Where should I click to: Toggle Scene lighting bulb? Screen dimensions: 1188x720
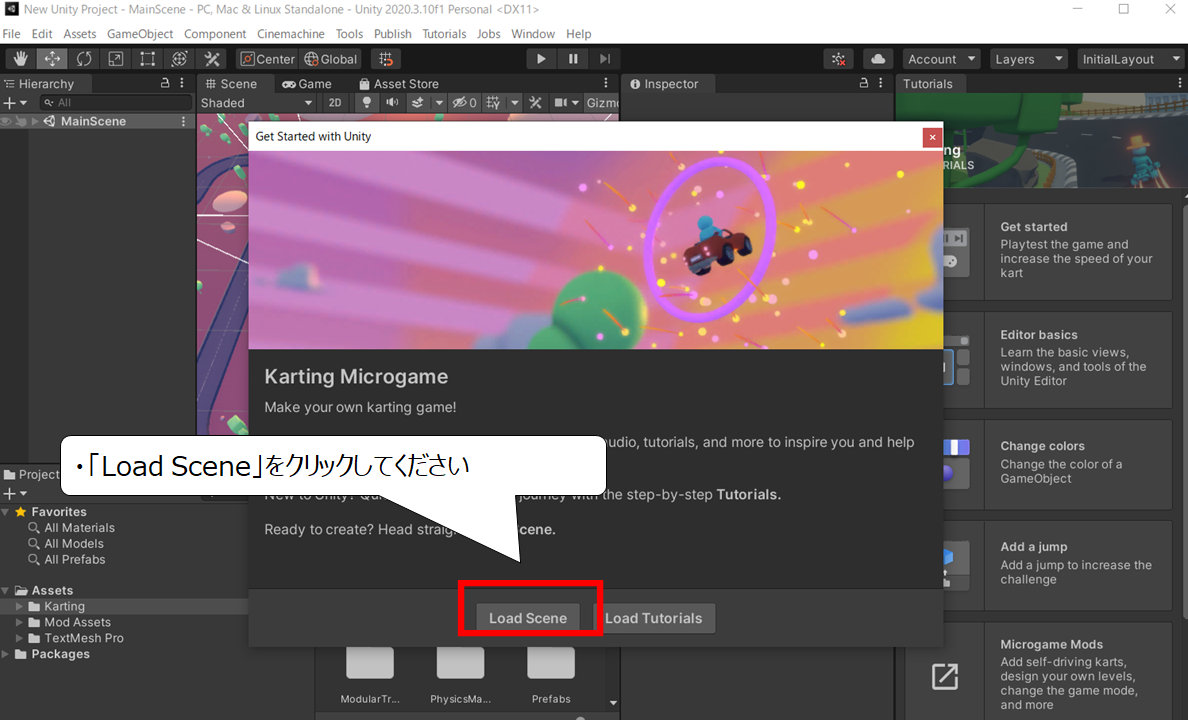tap(367, 102)
